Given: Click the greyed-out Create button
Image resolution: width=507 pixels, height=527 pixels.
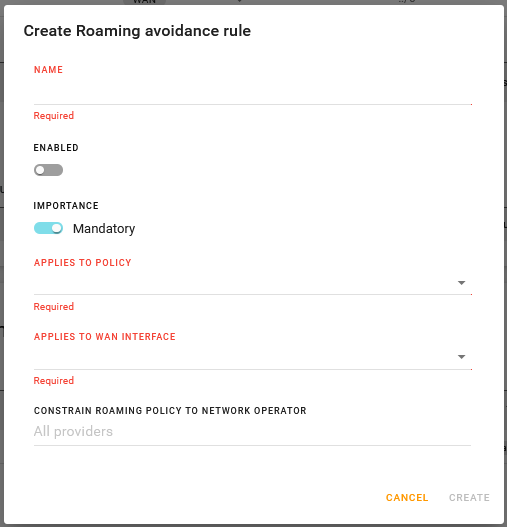Looking at the screenshot, I should pyautogui.click(x=469, y=497).
